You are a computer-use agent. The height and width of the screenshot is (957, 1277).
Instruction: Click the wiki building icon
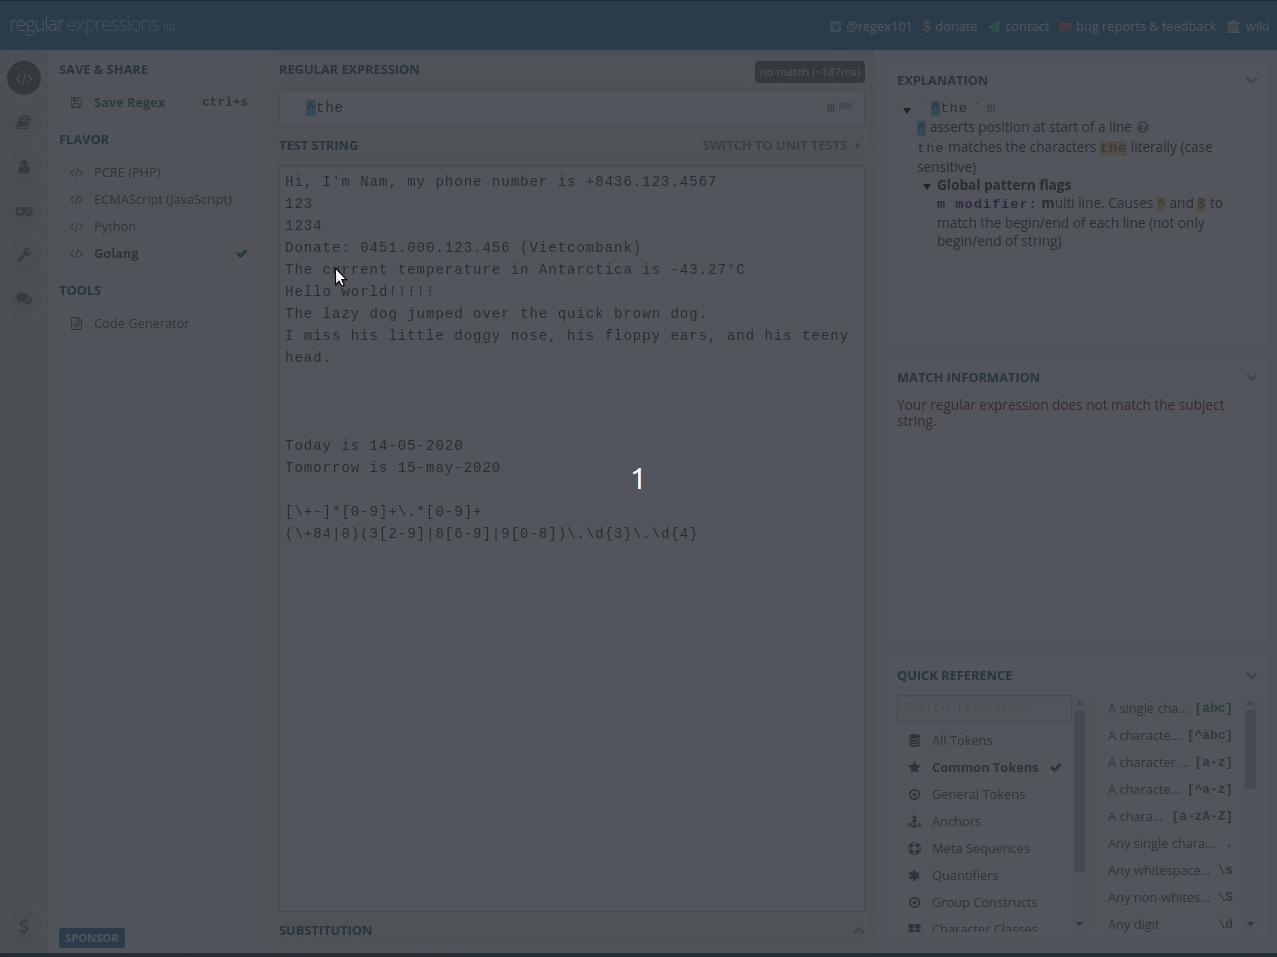click(1233, 27)
